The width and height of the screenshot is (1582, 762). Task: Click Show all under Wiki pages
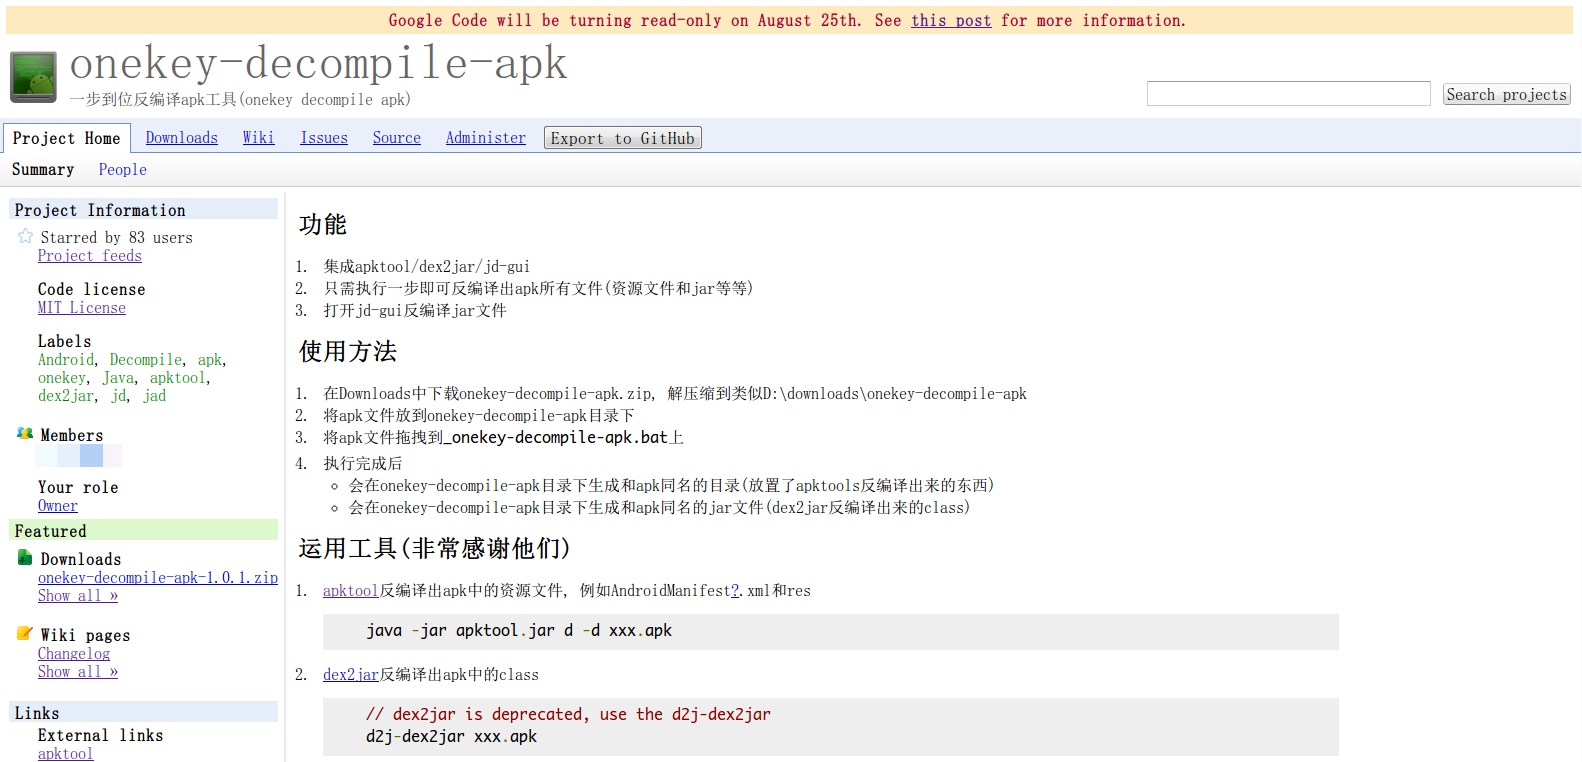[x=78, y=672]
